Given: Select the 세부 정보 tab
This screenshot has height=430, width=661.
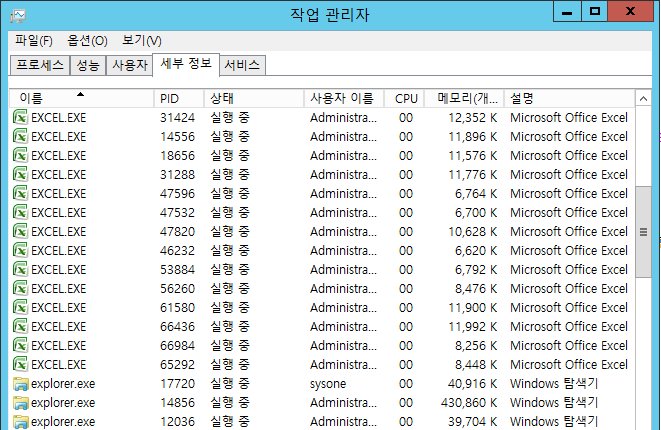Looking at the screenshot, I should click(186, 64).
